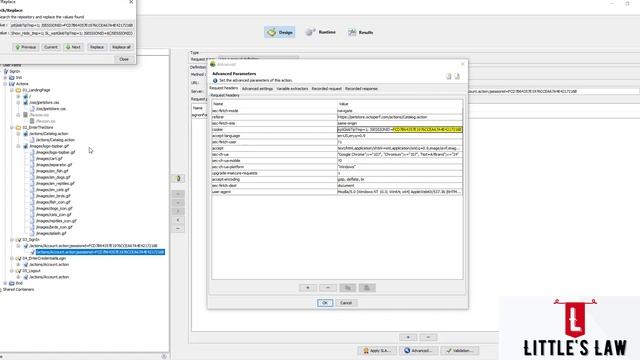Switch to the Runtime view

(321, 32)
